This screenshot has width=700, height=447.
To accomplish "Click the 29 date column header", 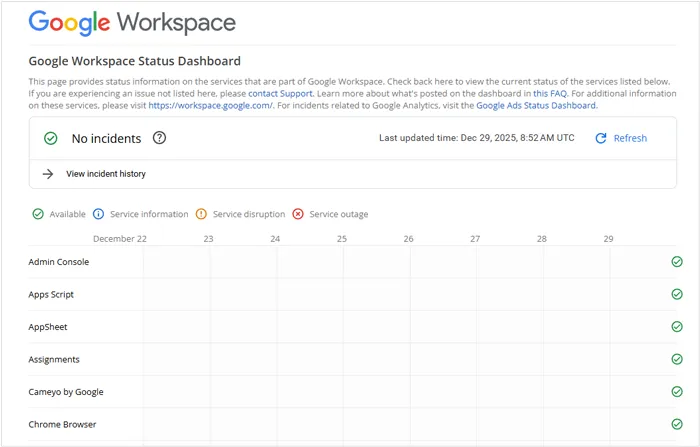I will tap(608, 239).
